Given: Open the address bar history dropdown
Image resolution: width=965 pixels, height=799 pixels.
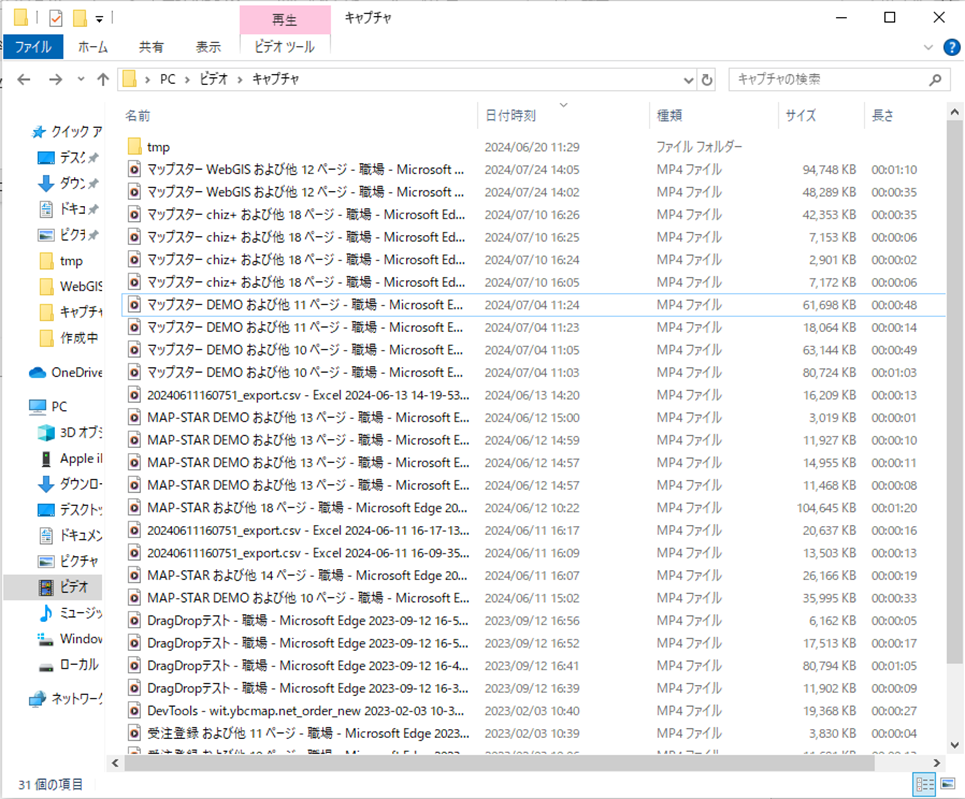Looking at the screenshot, I should (689, 80).
